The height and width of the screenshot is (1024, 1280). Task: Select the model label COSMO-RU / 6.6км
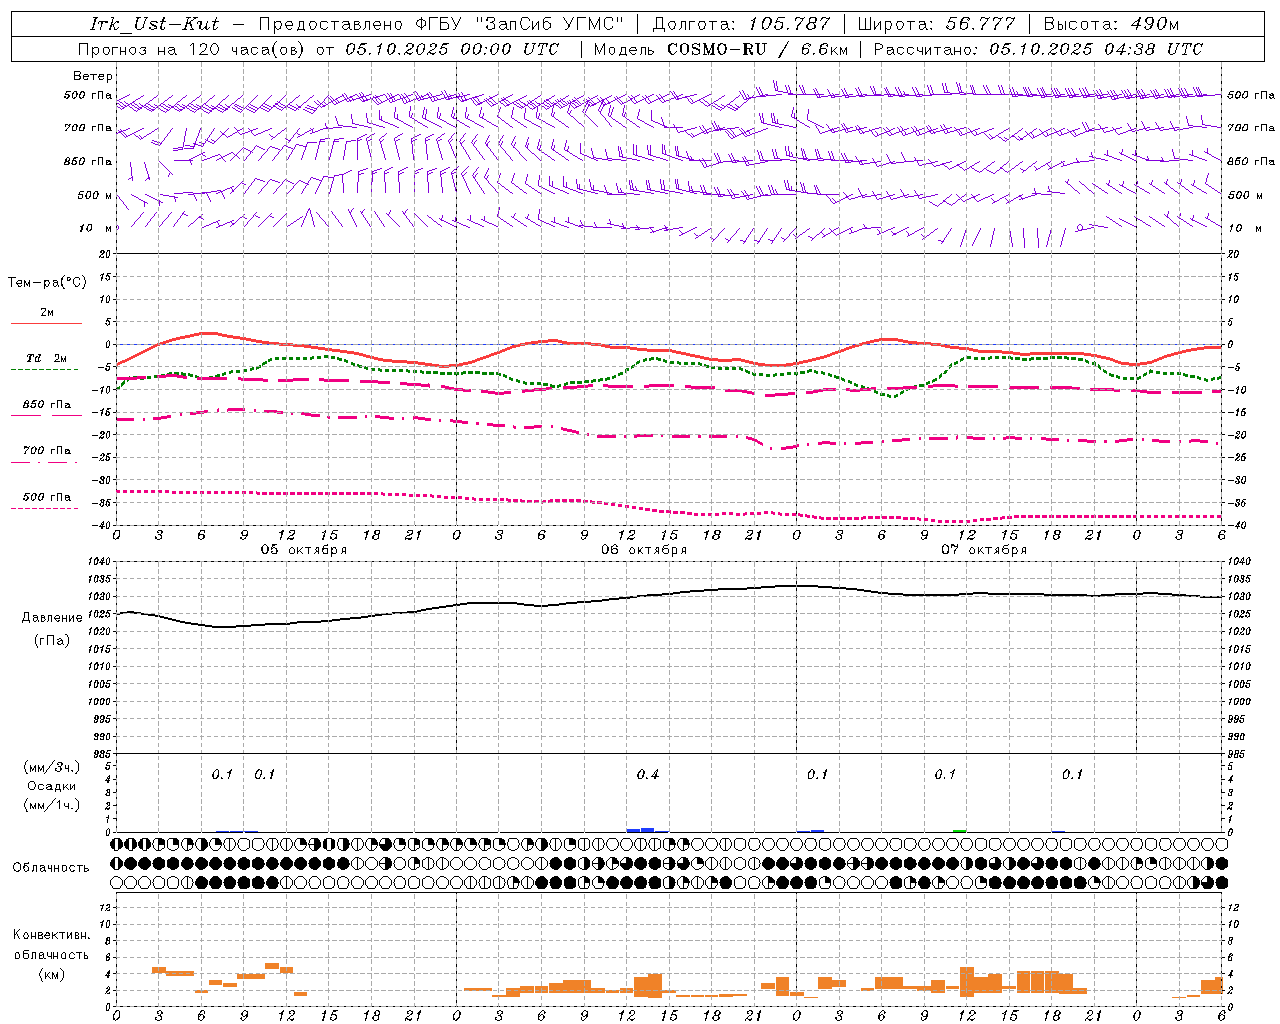pyautogui.click(x=757, y=49)
